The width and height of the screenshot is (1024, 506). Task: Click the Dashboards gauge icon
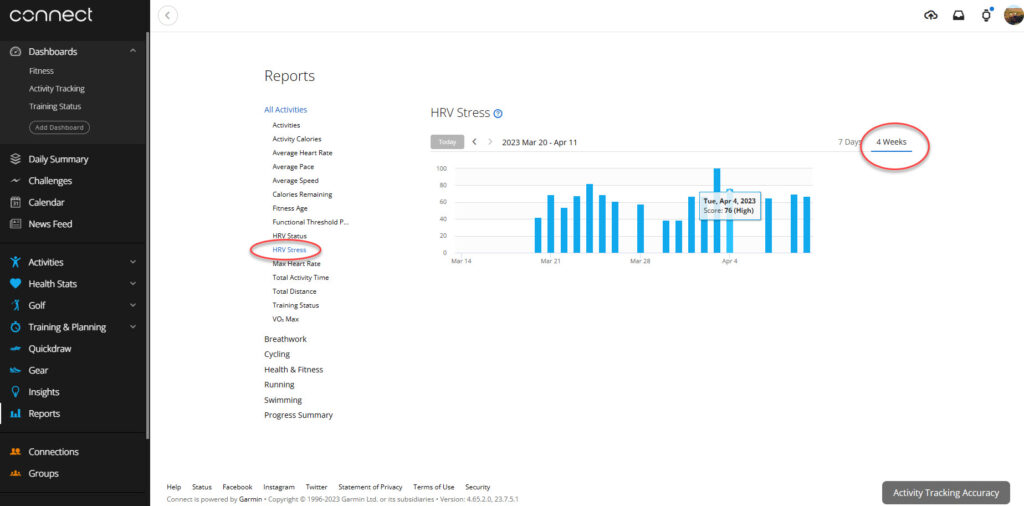[x=16, y=52]
